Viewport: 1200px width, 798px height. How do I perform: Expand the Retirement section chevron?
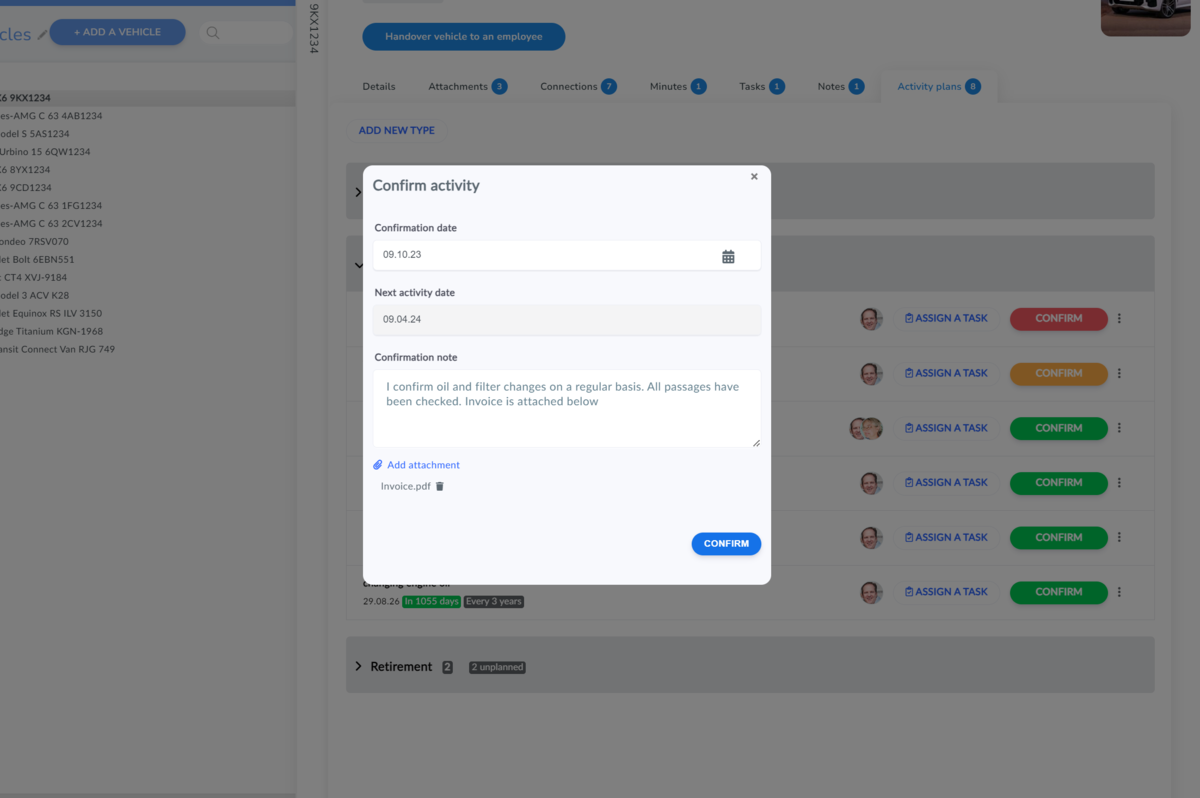358,666
